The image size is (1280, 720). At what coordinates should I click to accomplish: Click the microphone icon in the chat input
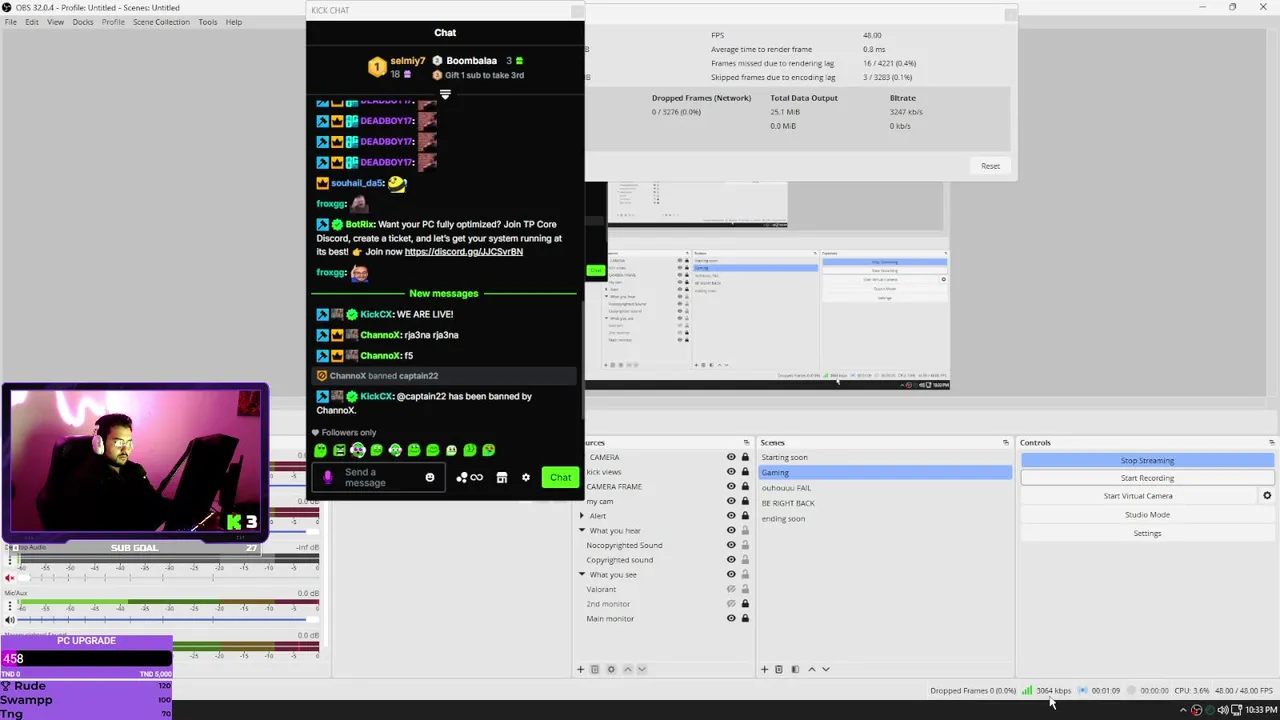tap(328, 478)
